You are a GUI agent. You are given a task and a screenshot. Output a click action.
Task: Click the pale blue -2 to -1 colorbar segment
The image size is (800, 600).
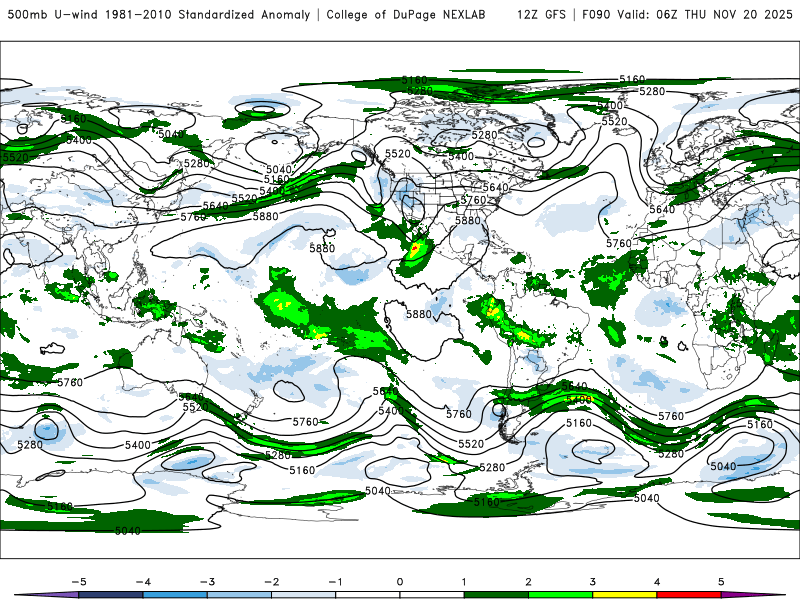[x=304, y=595]
